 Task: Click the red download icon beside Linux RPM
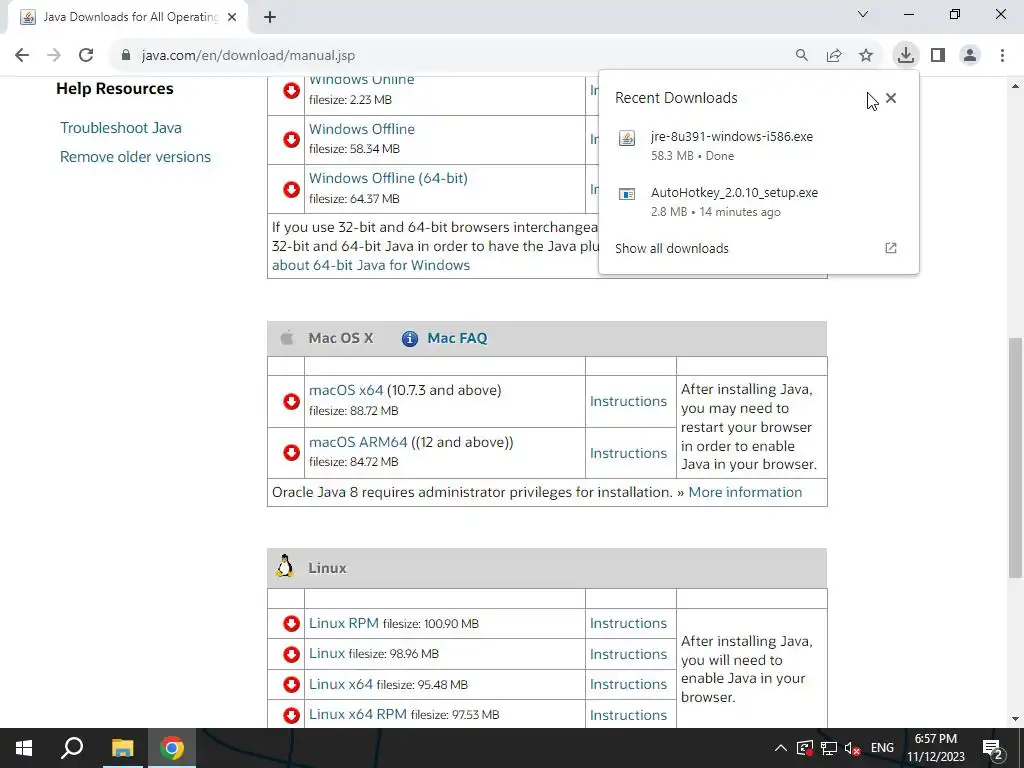(291, 624)
